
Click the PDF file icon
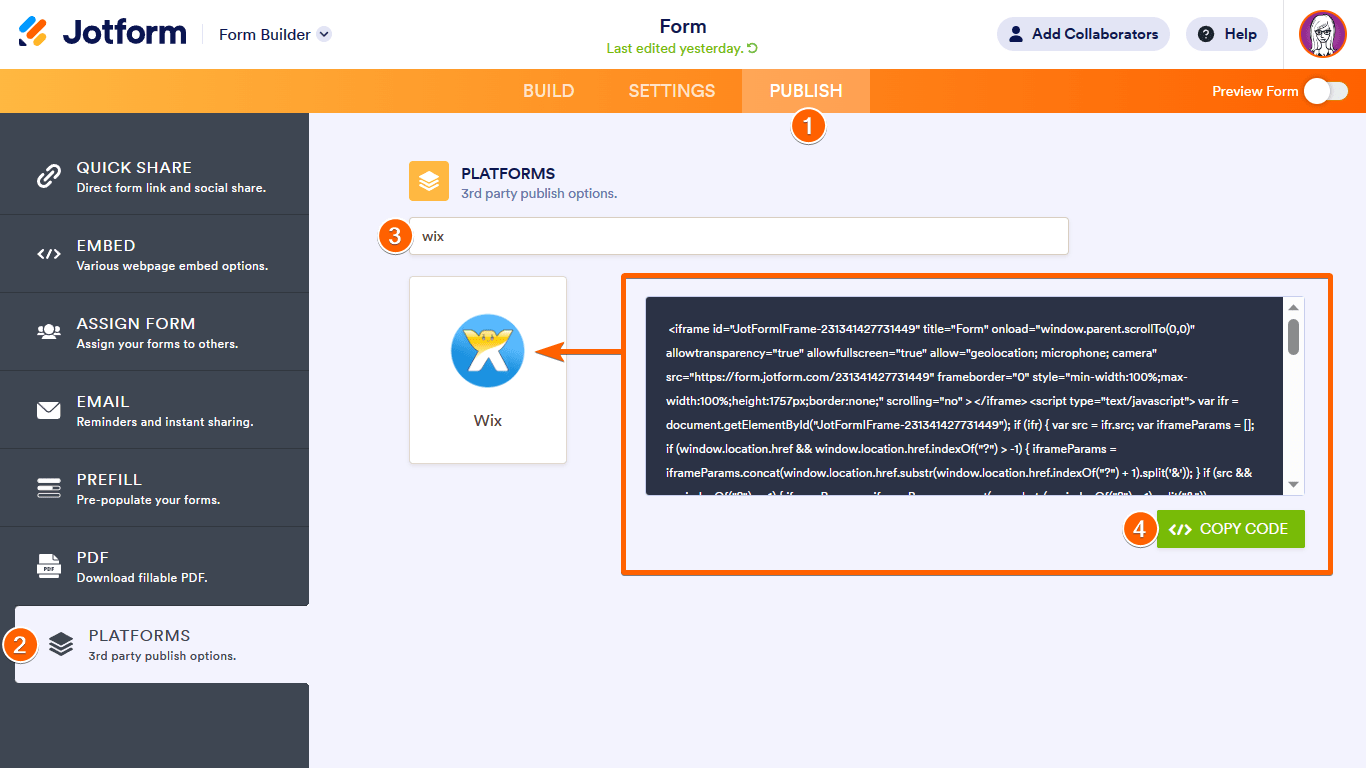click(x=49, y=566)
